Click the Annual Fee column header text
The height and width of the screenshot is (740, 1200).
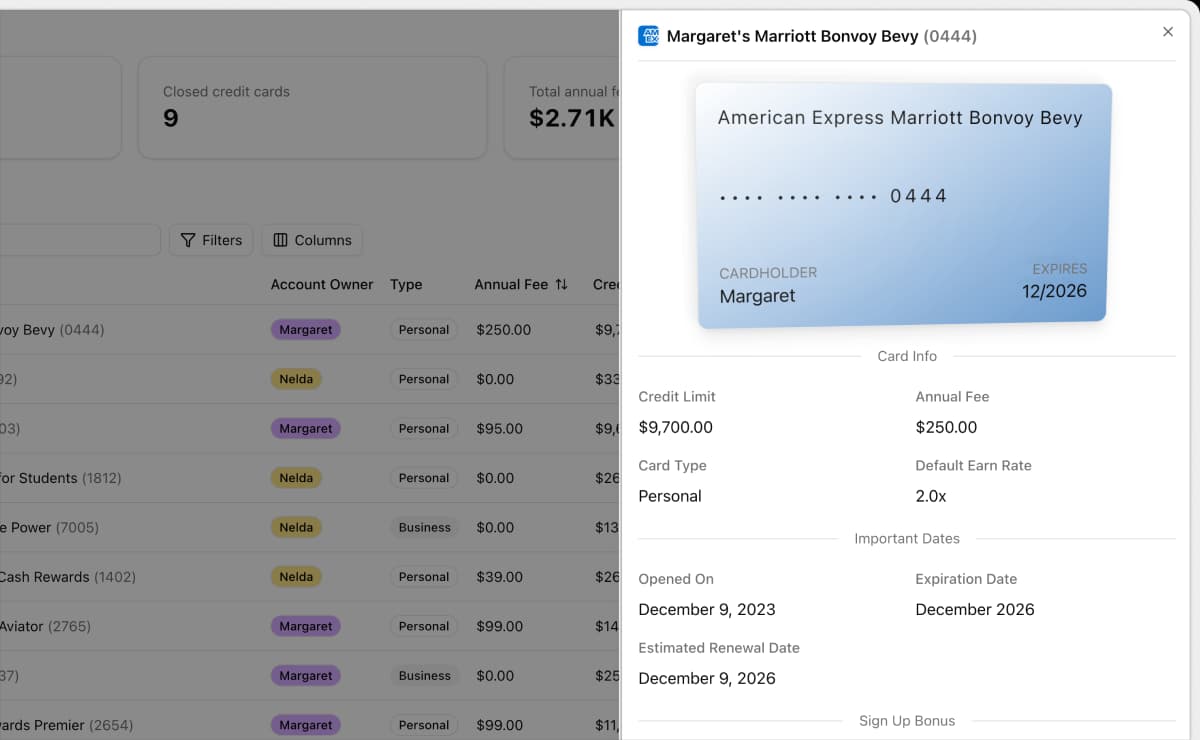pos(511,284)
